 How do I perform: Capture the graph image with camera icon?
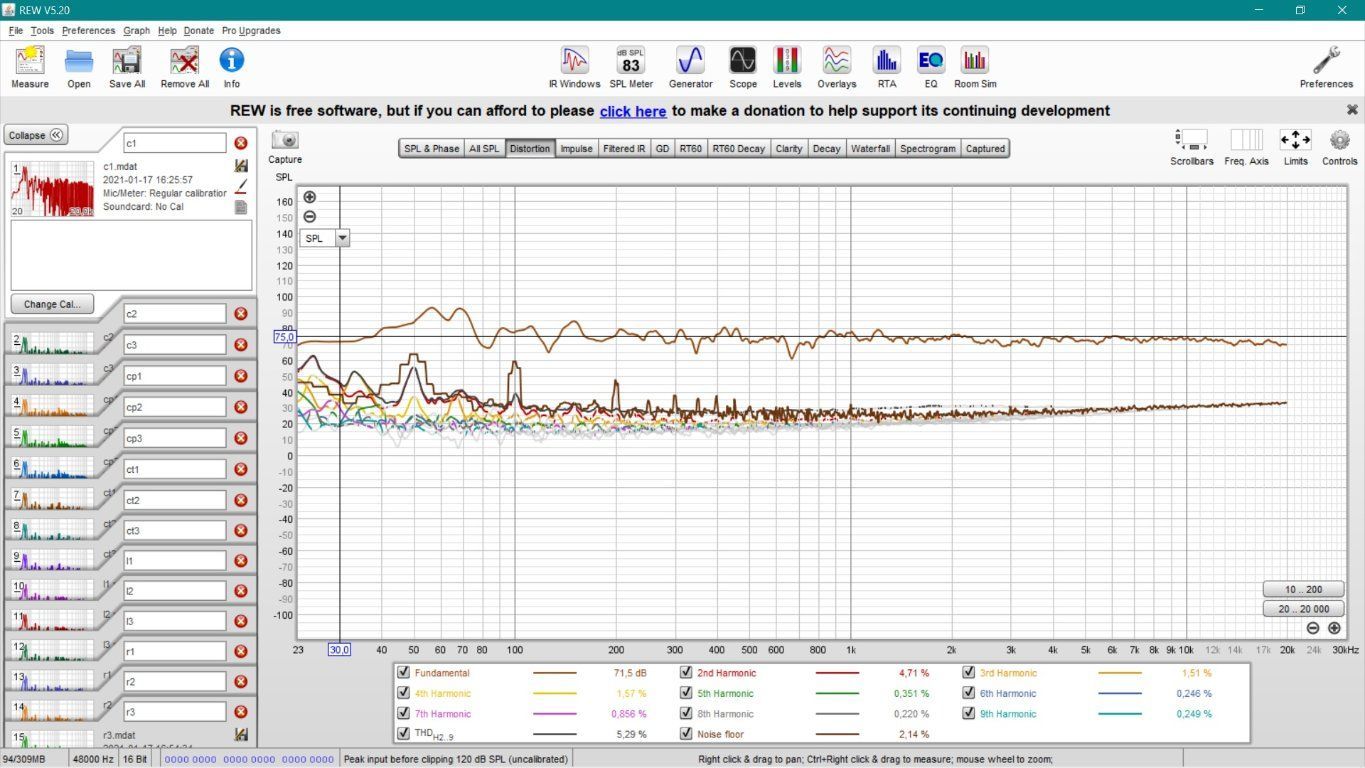pyautogui.click(x=285, y=140)
